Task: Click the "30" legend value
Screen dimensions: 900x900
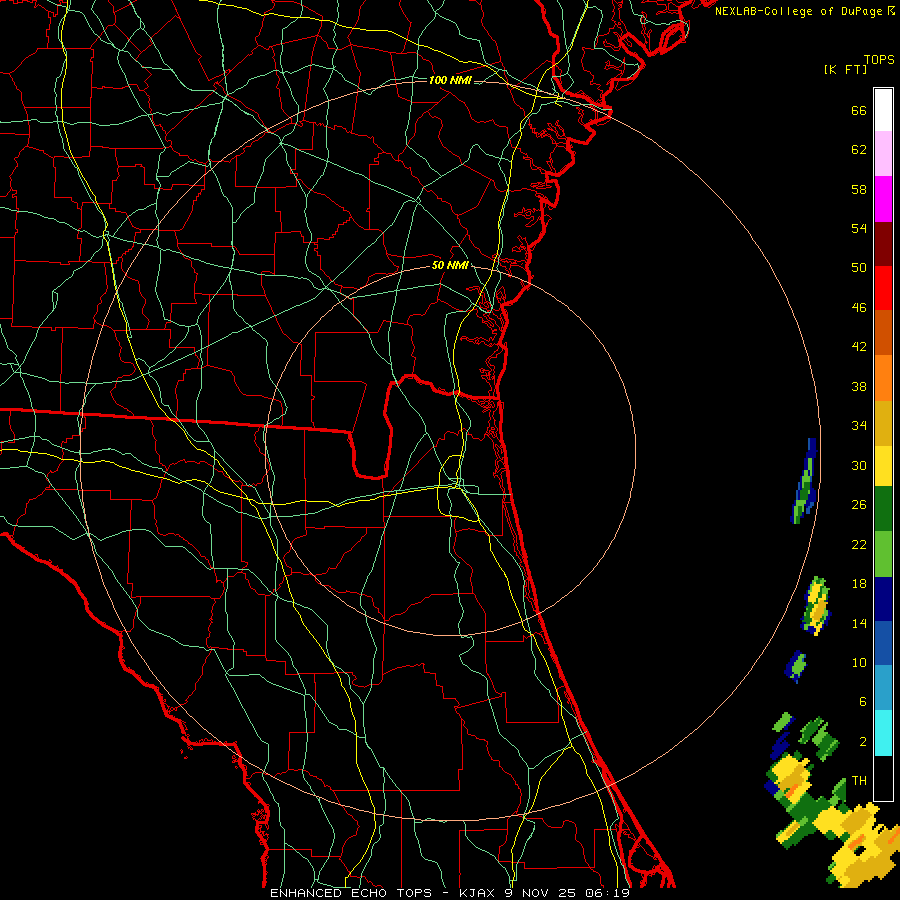Action: (859, 465)
